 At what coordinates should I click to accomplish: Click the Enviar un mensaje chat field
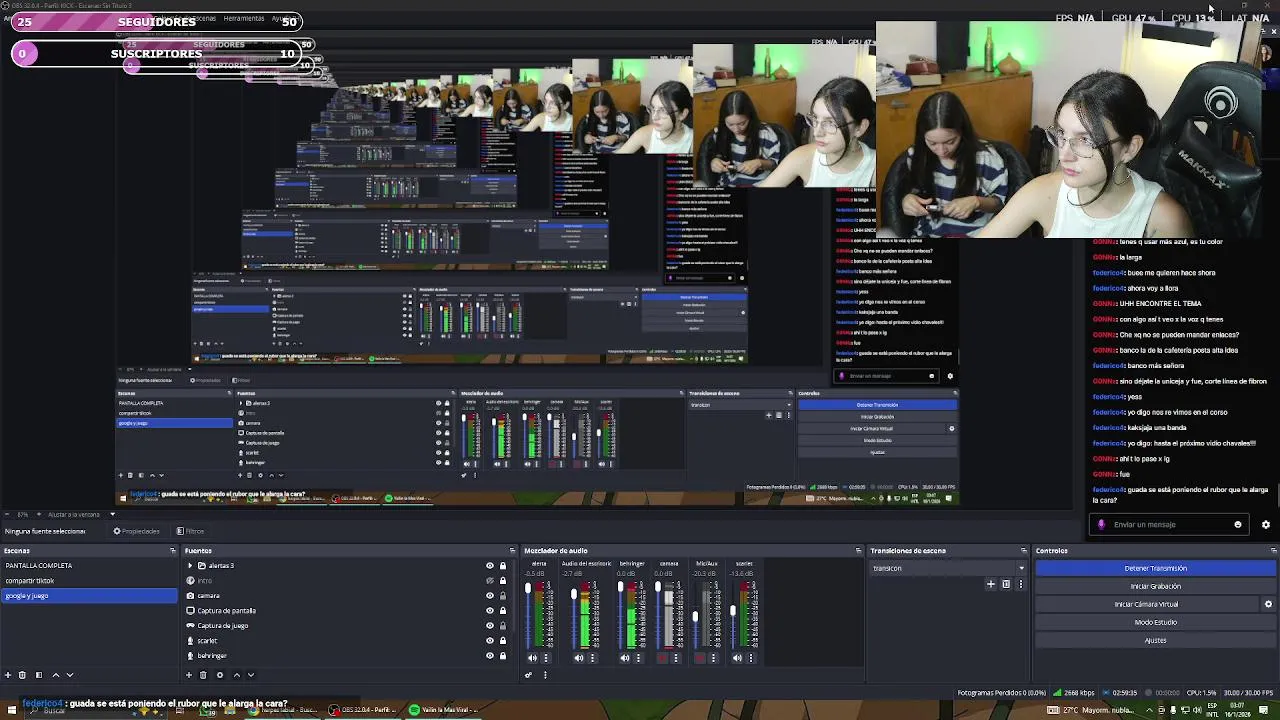(1168, 525)
